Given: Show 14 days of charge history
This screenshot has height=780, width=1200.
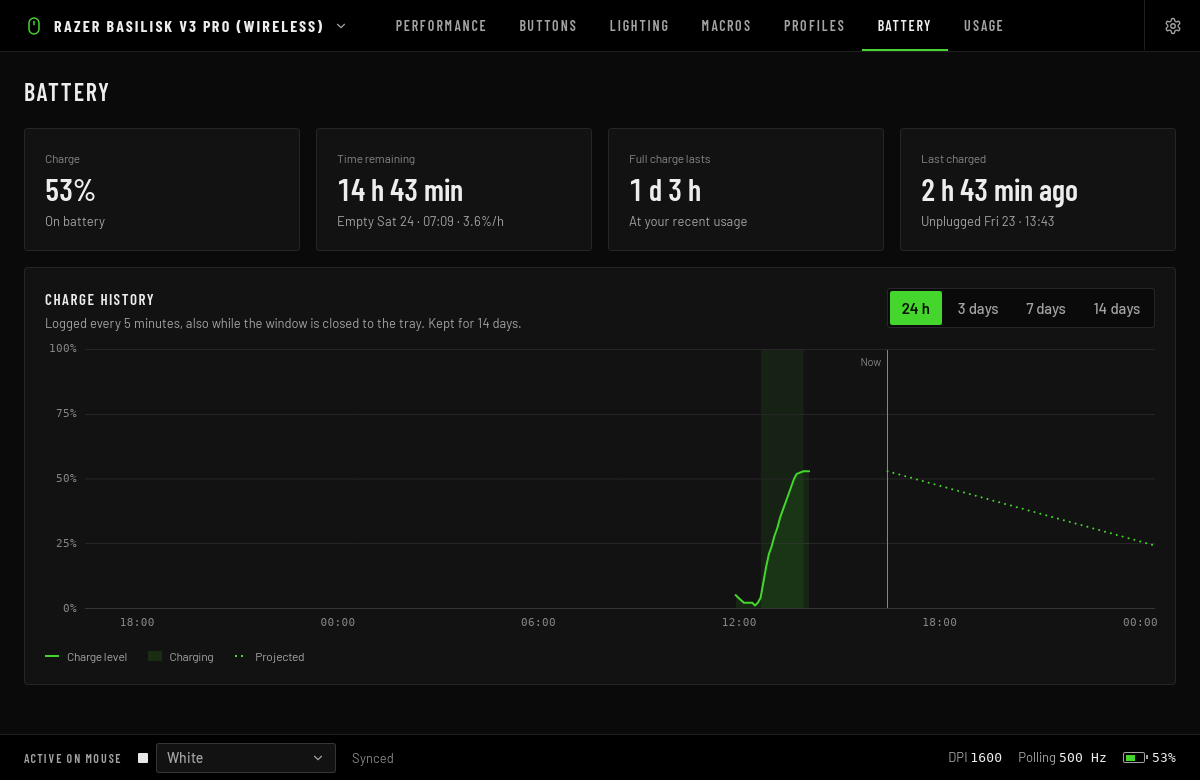Looking at the screenshot, I should [x=1117, y=309].
